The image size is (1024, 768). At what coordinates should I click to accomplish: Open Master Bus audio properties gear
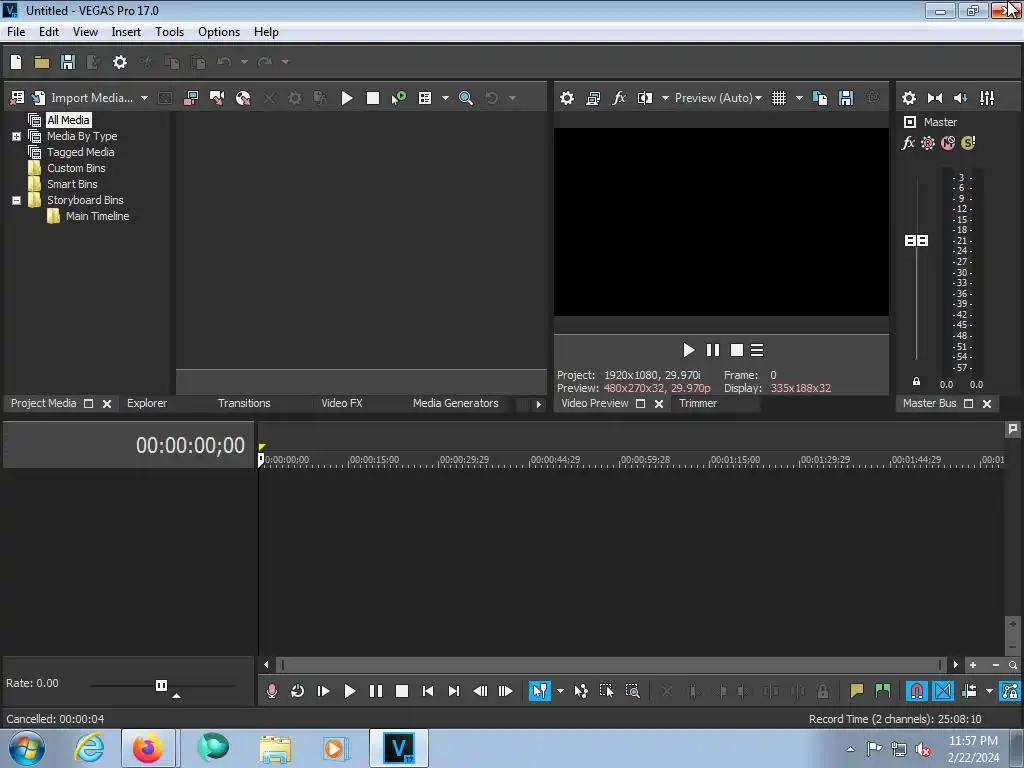[909, 98]
